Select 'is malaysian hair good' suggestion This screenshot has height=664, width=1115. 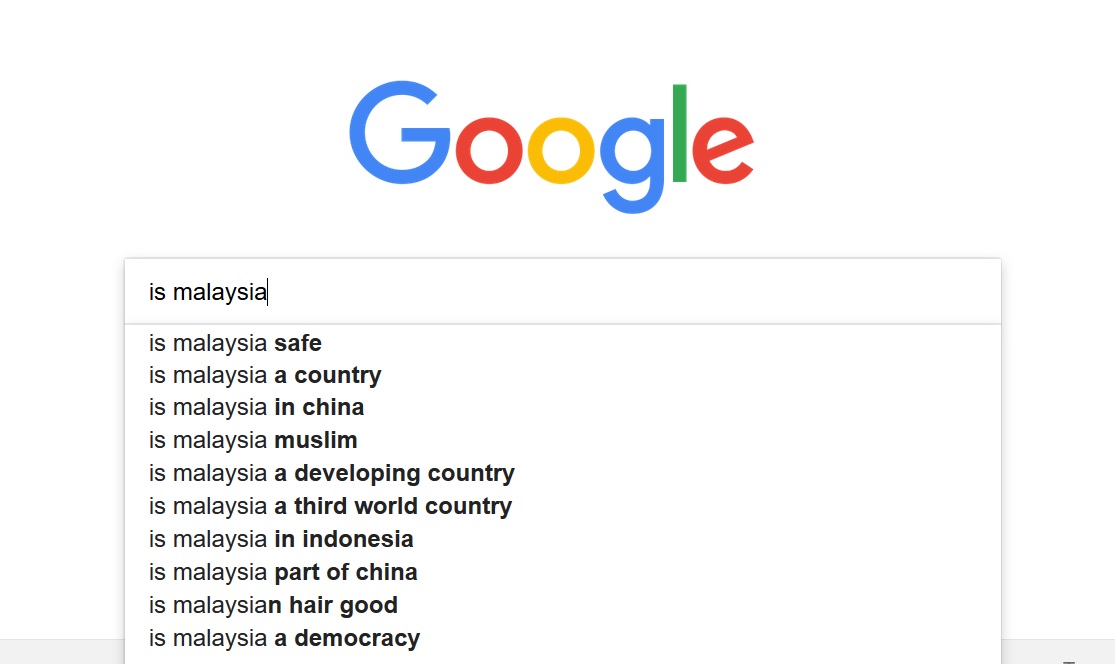pos(562,605)
